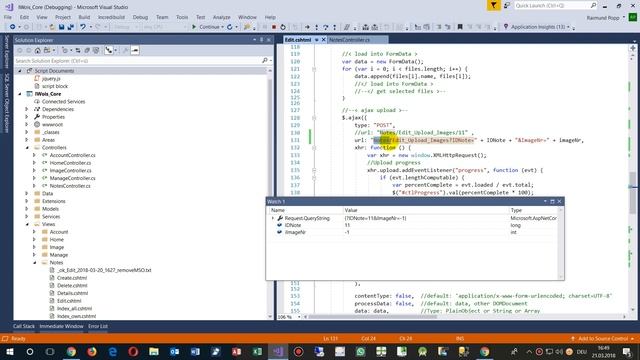The height and width of the screenshot is (360, 640).
Task: Open the File menu
Action: coord(8,17)
